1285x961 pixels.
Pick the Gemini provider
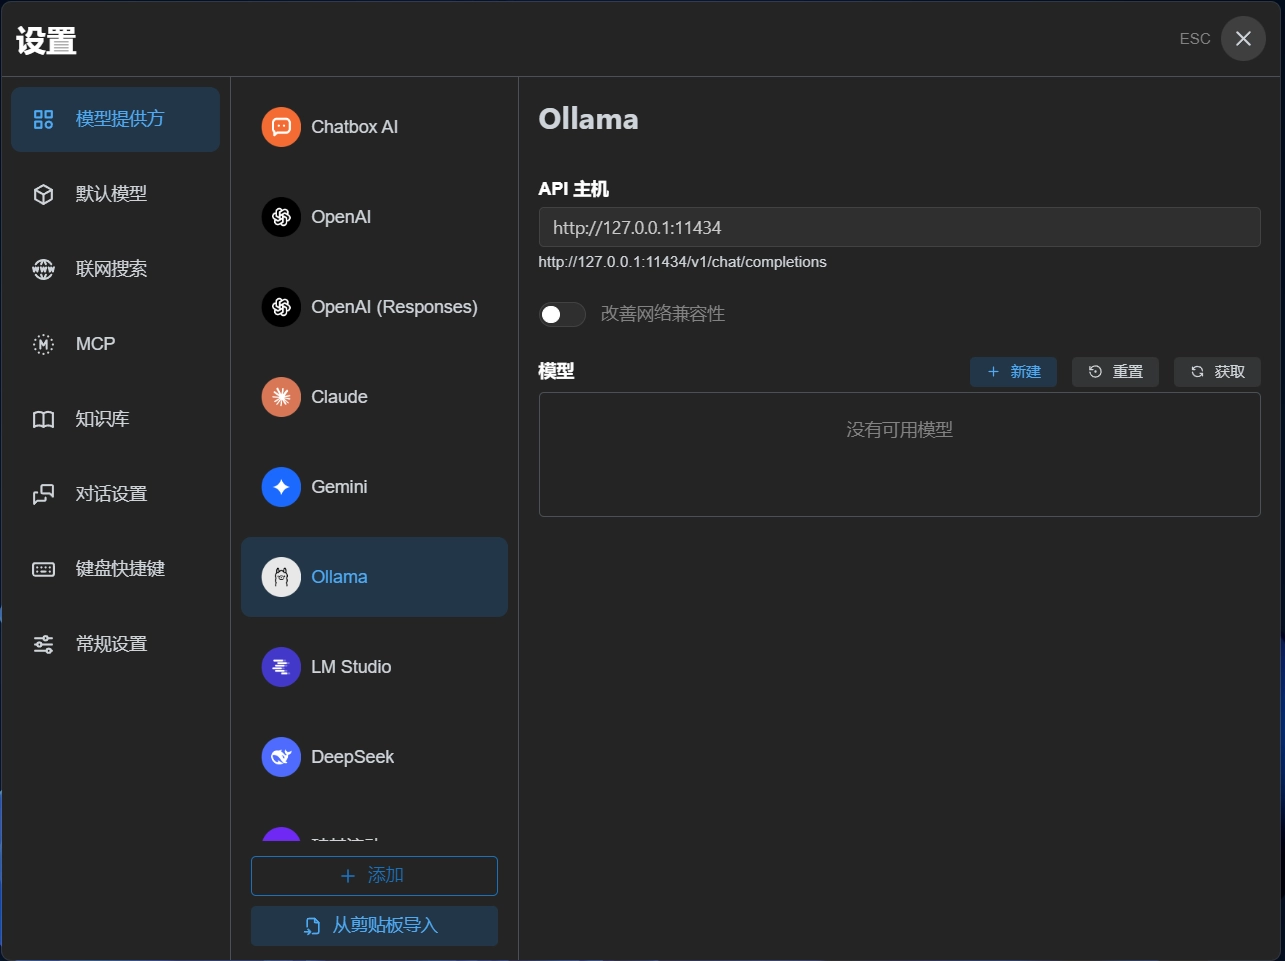(x=374, y=487)
